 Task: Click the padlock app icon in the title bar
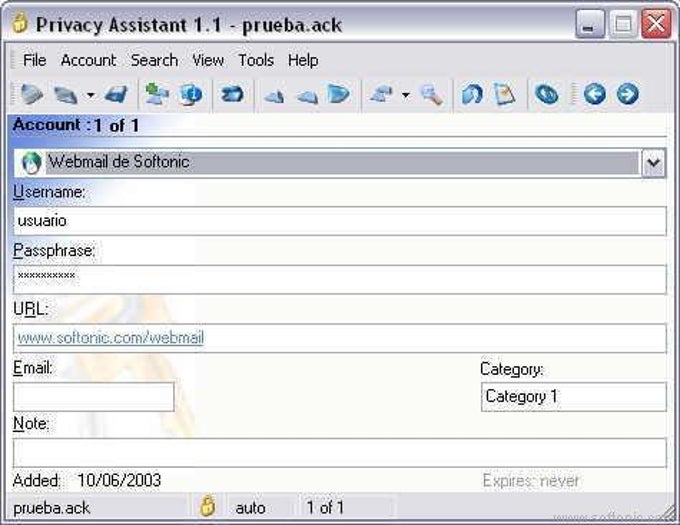tap(20, 23)
